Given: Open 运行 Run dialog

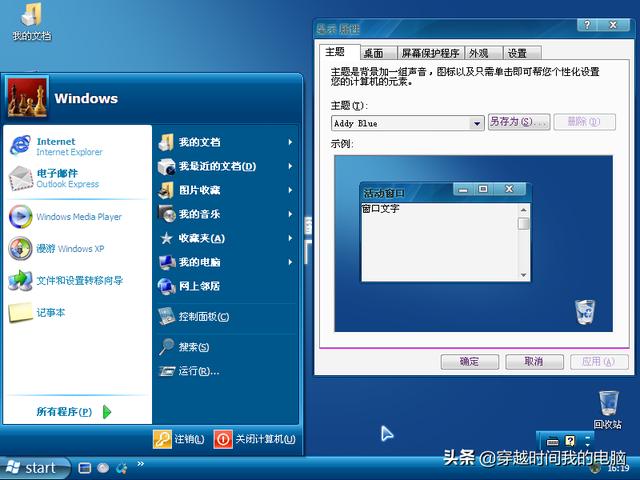Looking at the screenshot, I should point(189,371).
